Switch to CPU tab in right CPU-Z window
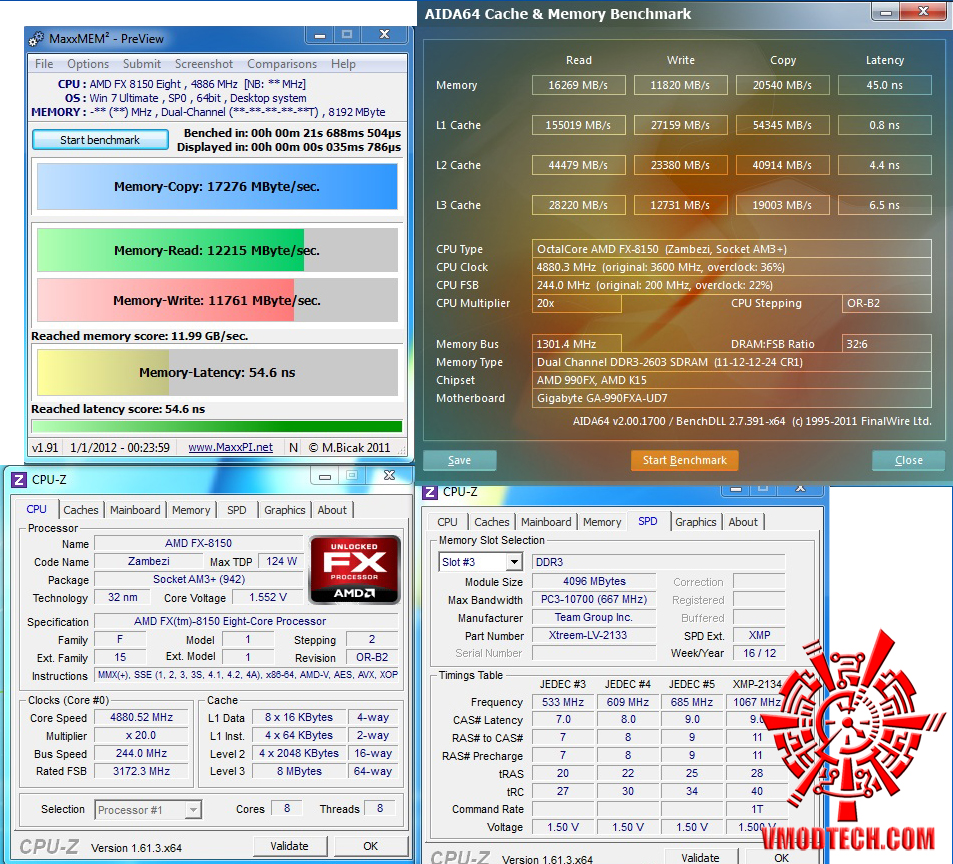 [447, 522]
